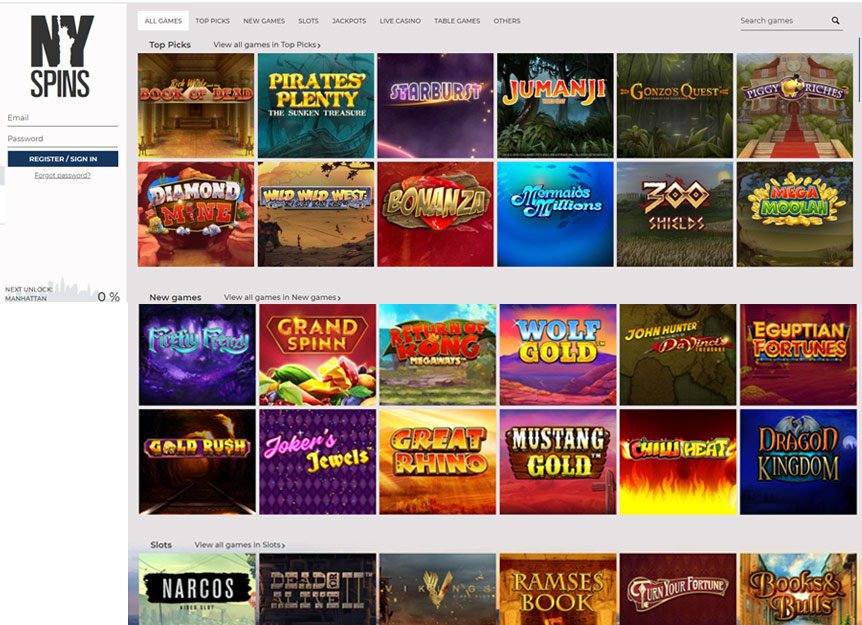Select the Piggy Riches game
The image size is (862, 625).
coord(794,106)
